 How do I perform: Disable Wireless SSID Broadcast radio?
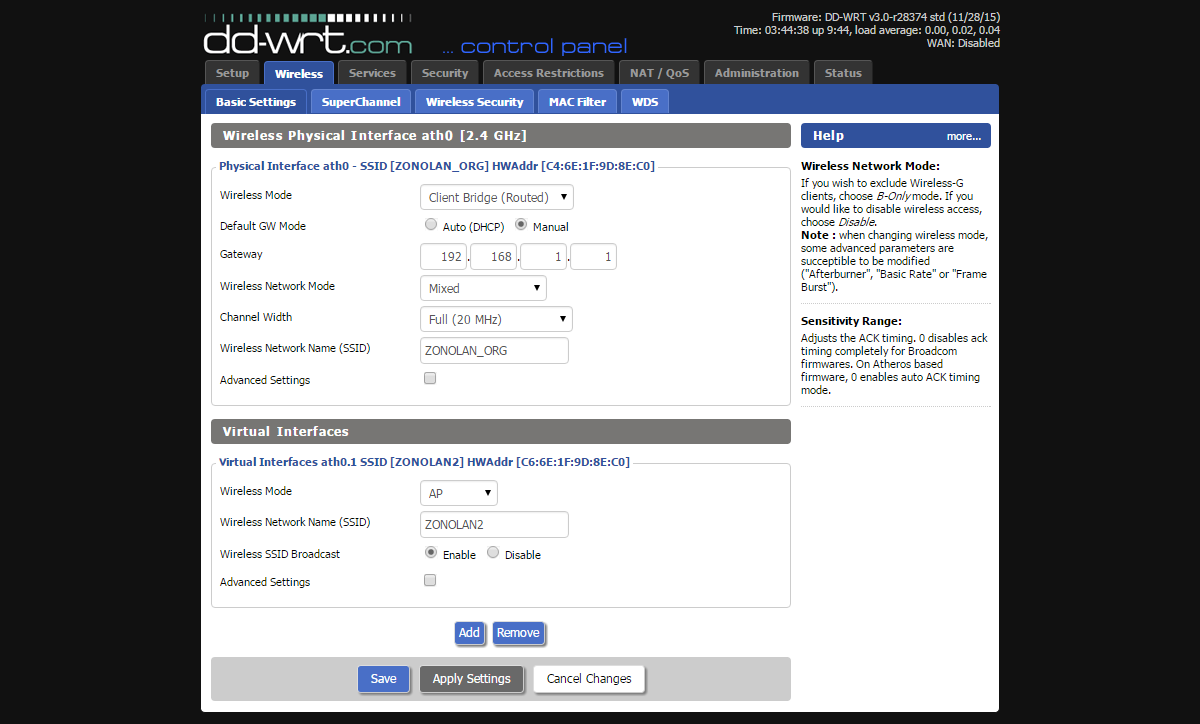(493, 552)
